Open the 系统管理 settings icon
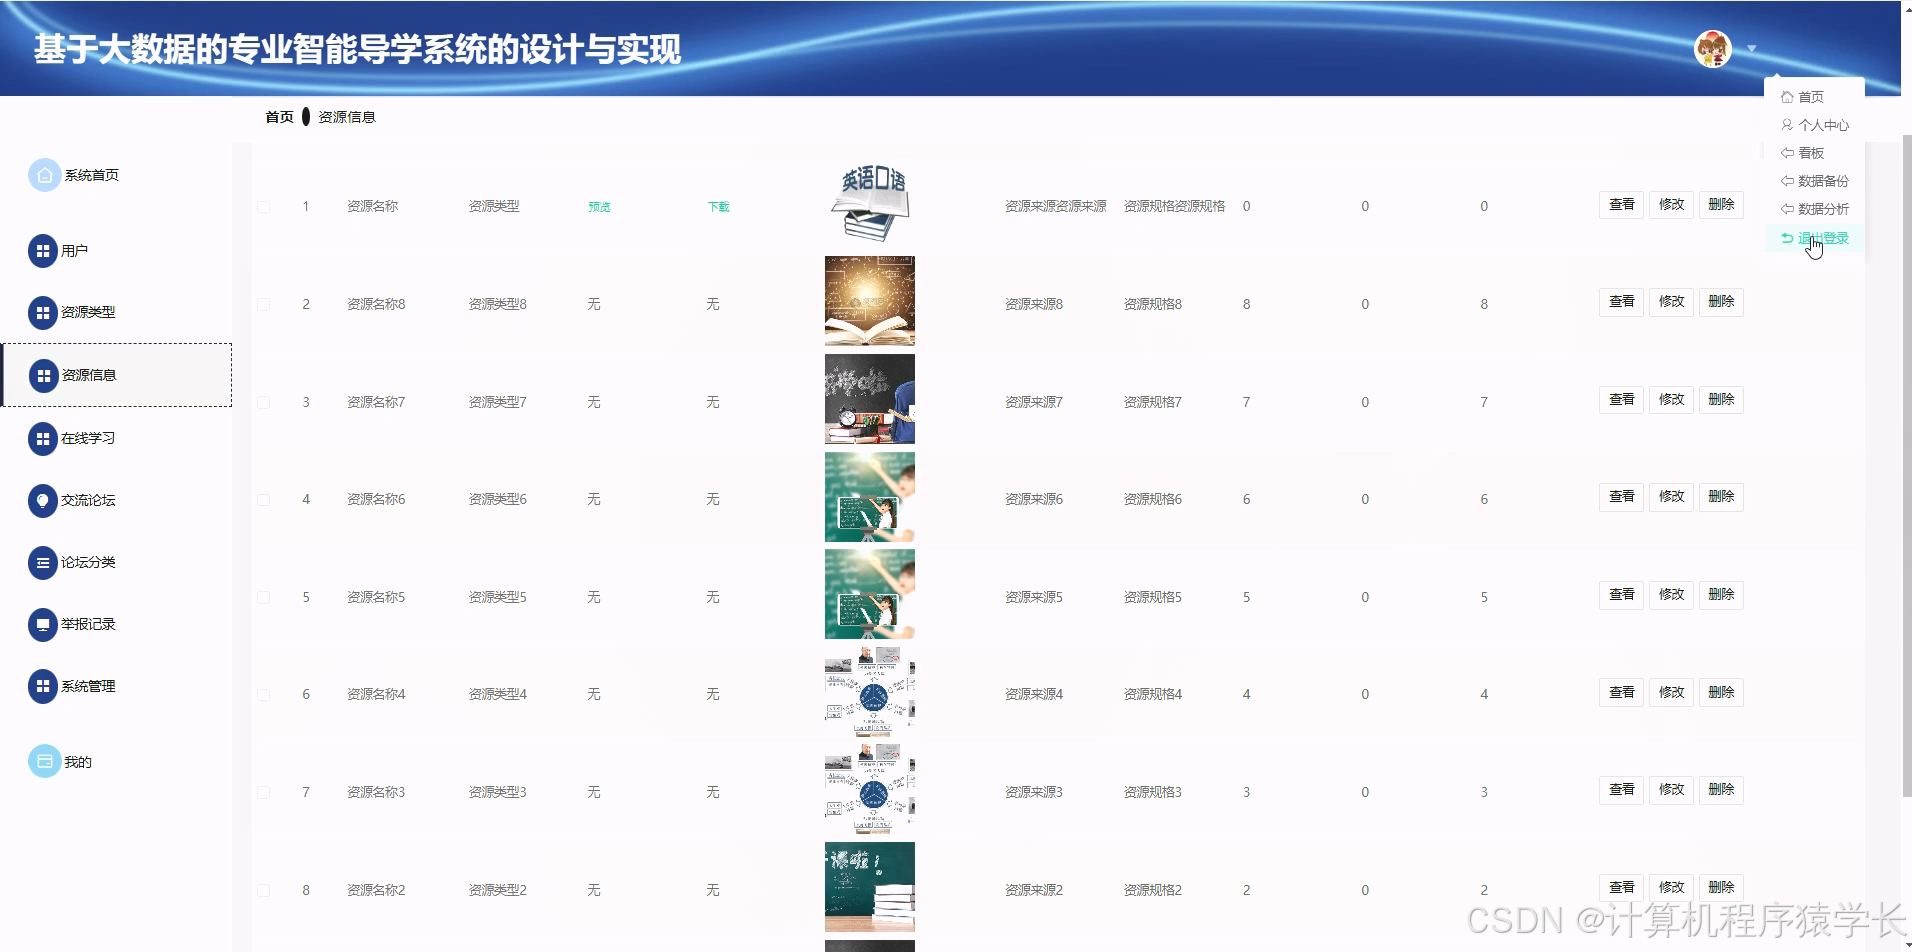Screen dimensions: 1912x952 (x=43, y=686)
